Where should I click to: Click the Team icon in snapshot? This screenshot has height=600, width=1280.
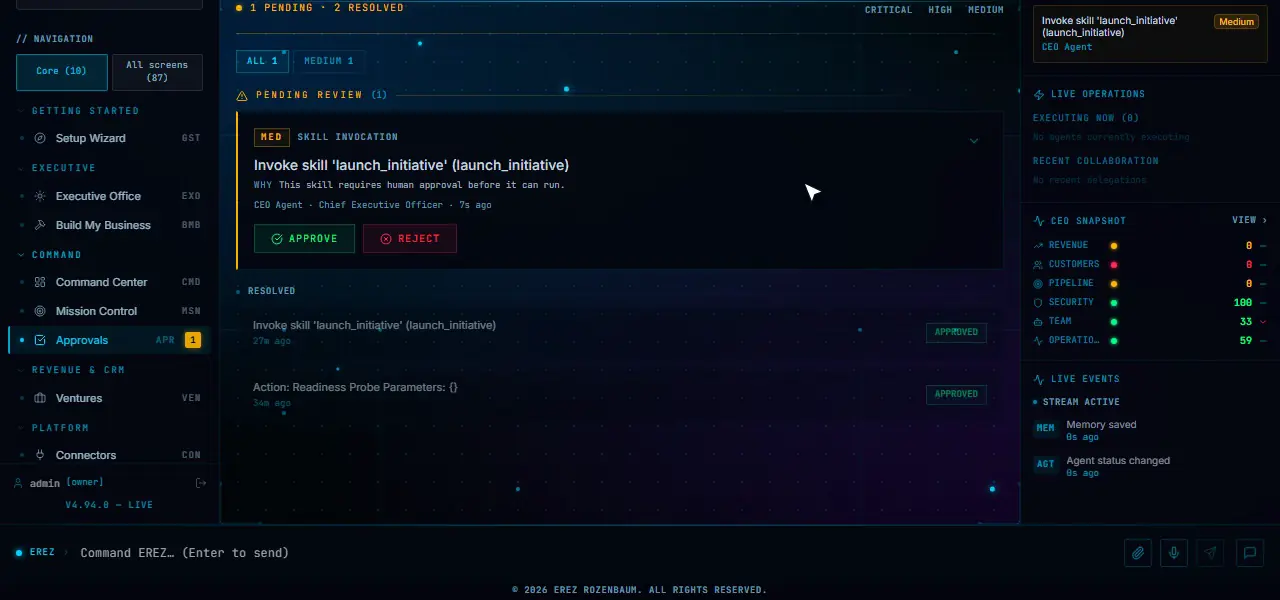pos(1039,321)
